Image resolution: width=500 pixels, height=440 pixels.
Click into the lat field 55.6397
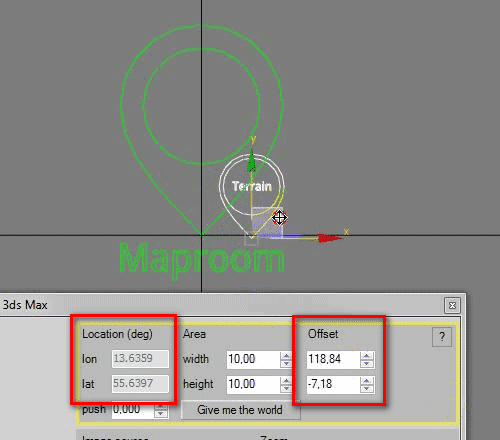coord(140,384)
